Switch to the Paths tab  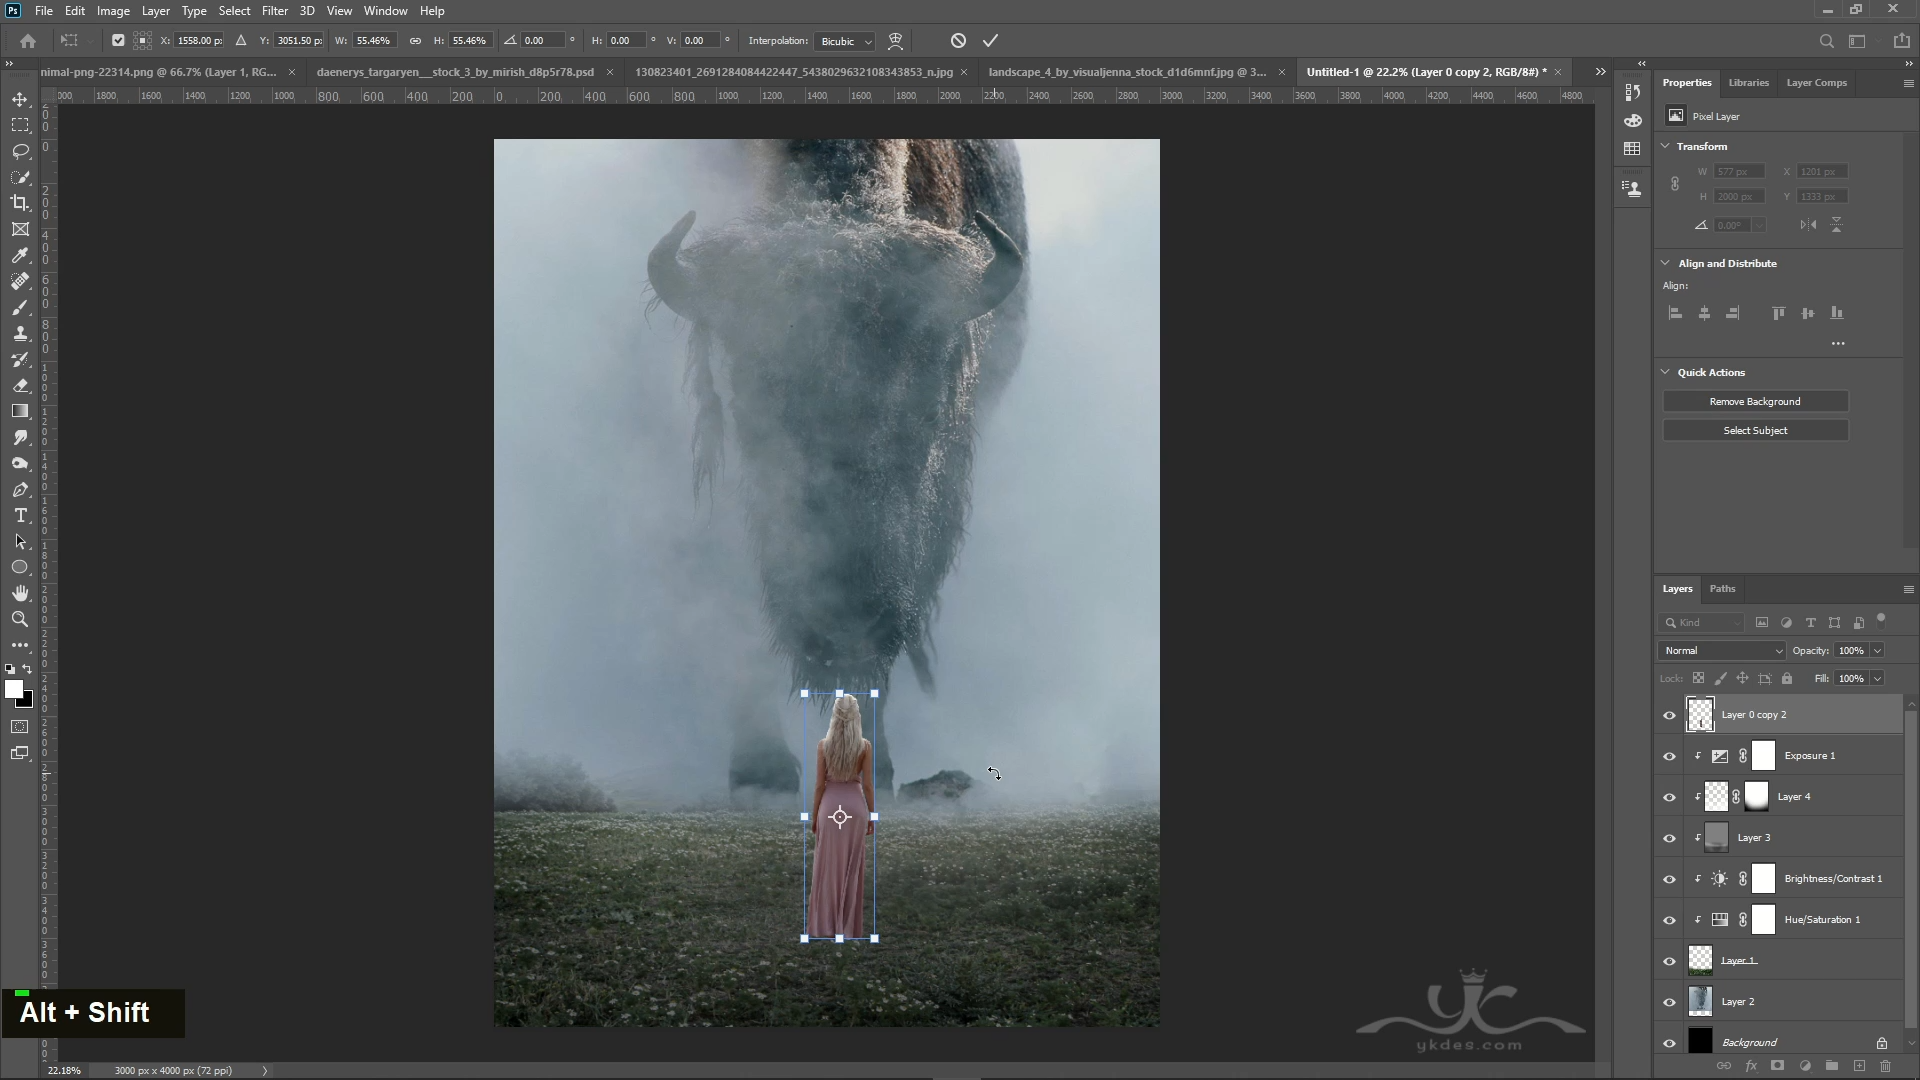(x=1722, y=589)
